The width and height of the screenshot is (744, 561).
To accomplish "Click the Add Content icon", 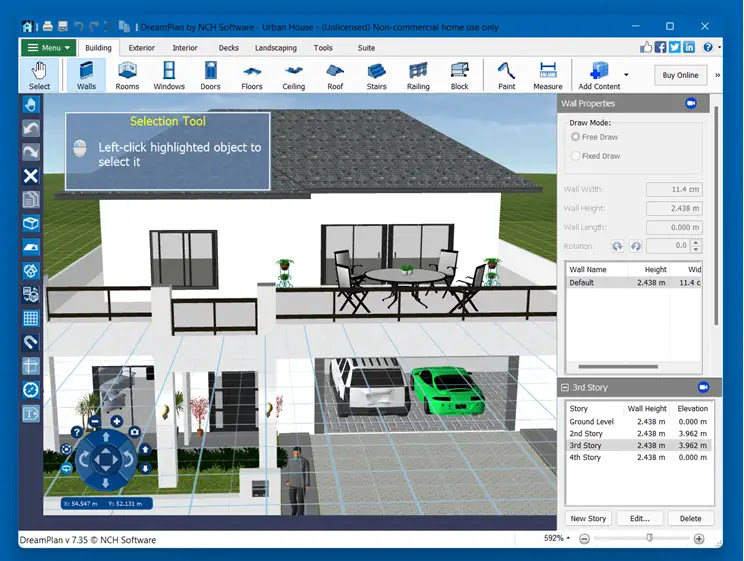I will 599,71.
